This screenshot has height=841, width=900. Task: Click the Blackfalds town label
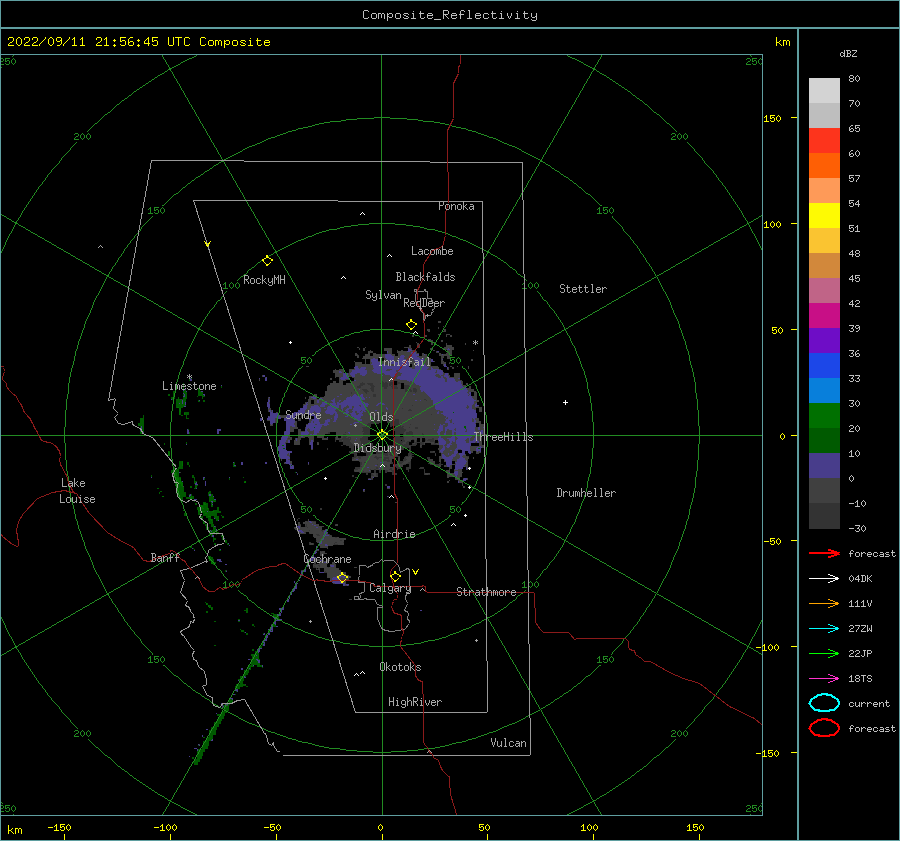point(425,277)
